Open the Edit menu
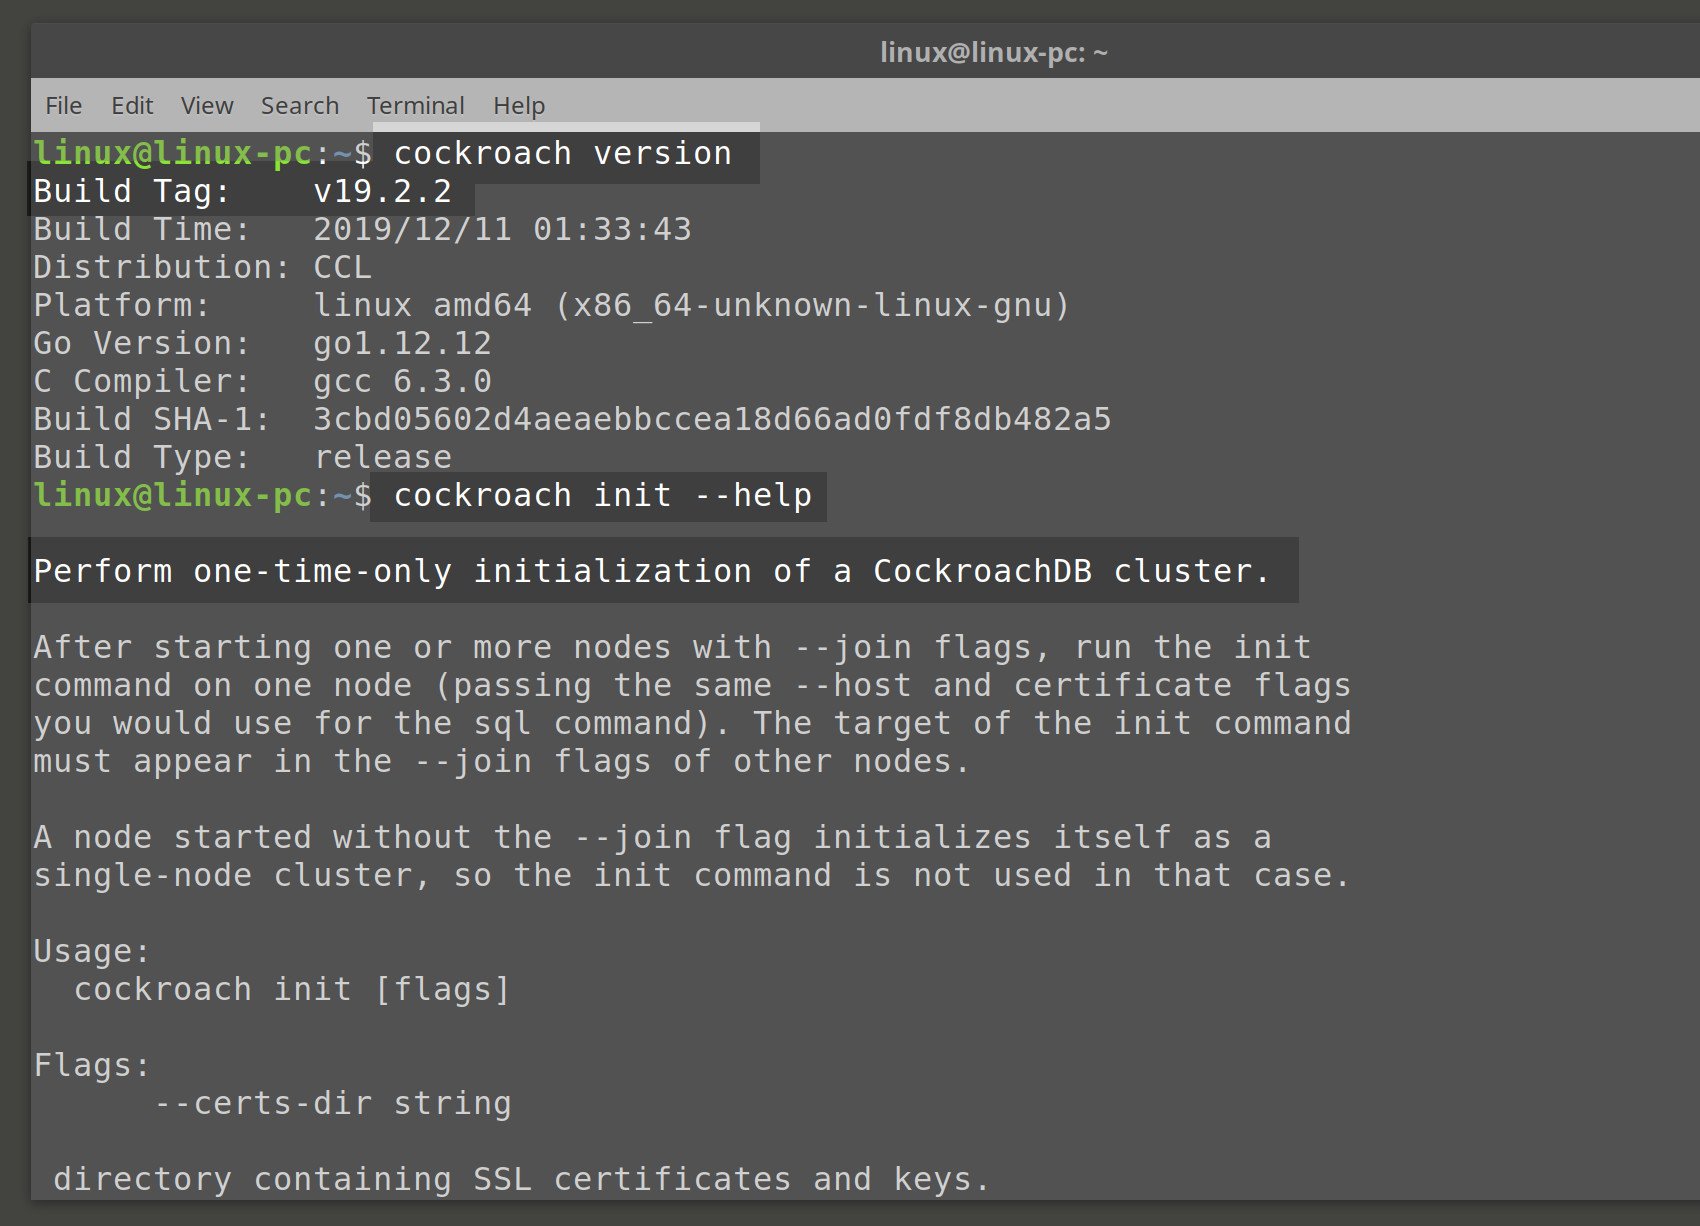The image size is (1700, 1226). click(x=132, y=105)
